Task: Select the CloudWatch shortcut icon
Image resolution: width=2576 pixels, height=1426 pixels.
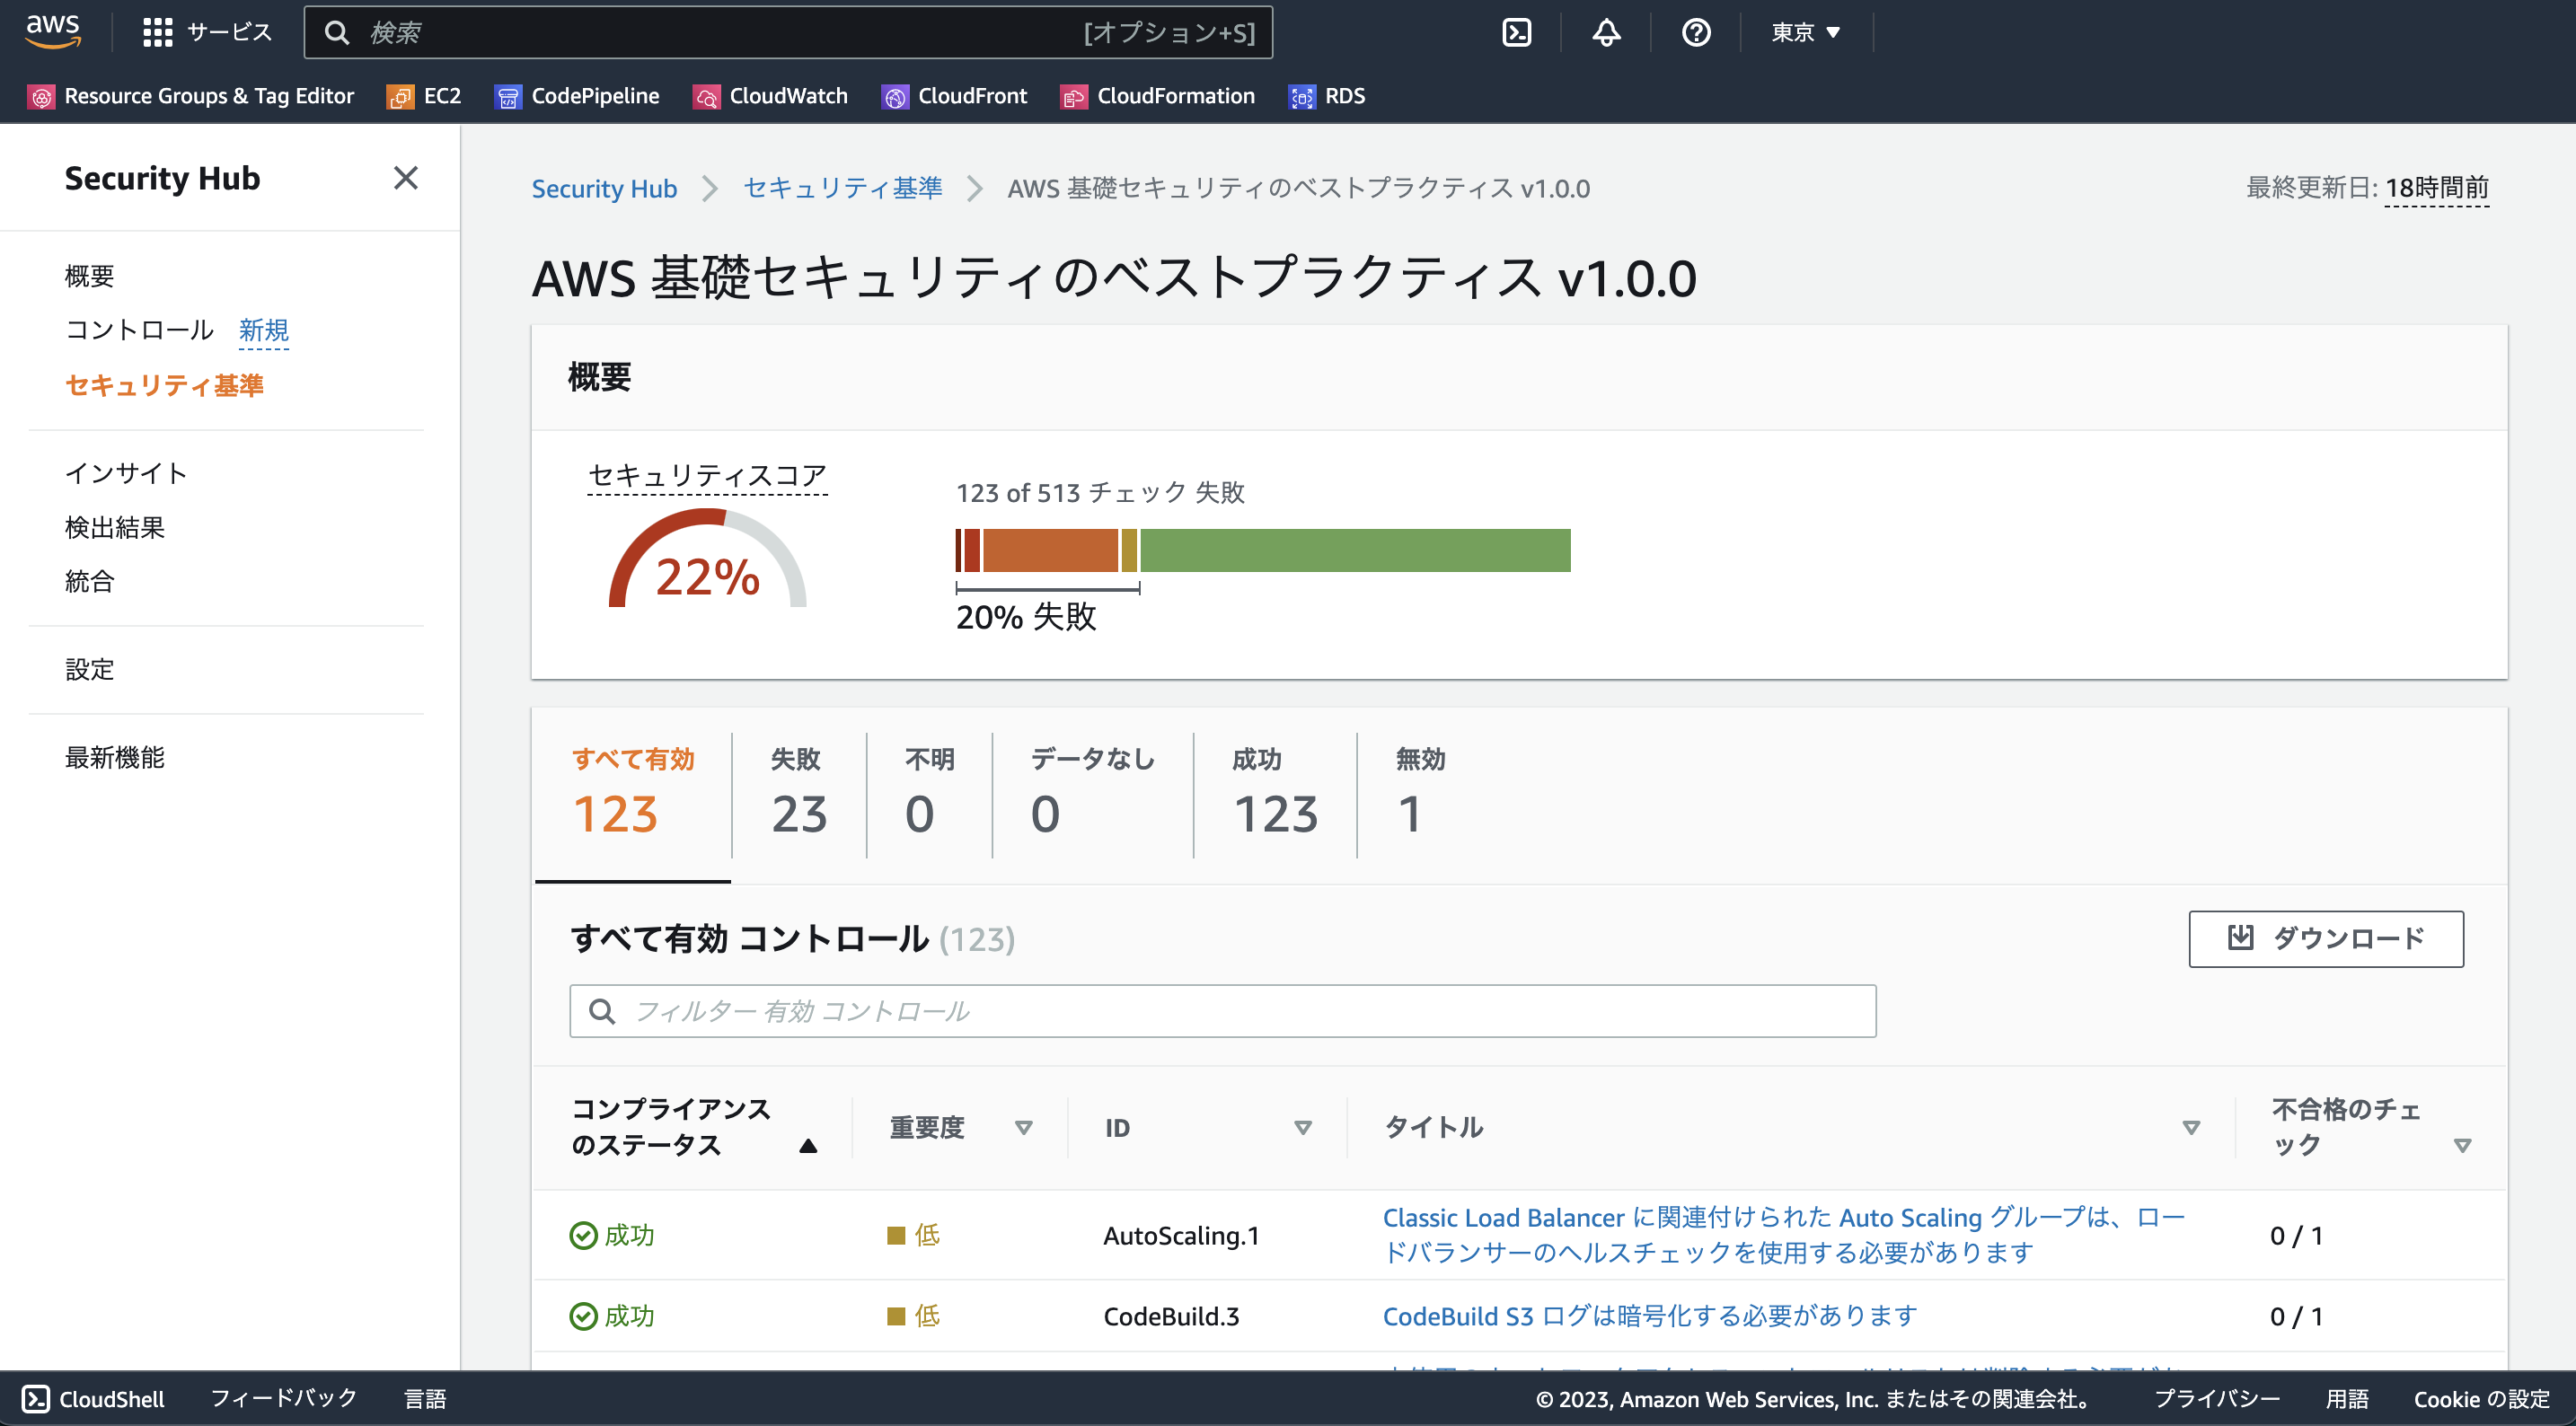Action: [x=706, y=96]
